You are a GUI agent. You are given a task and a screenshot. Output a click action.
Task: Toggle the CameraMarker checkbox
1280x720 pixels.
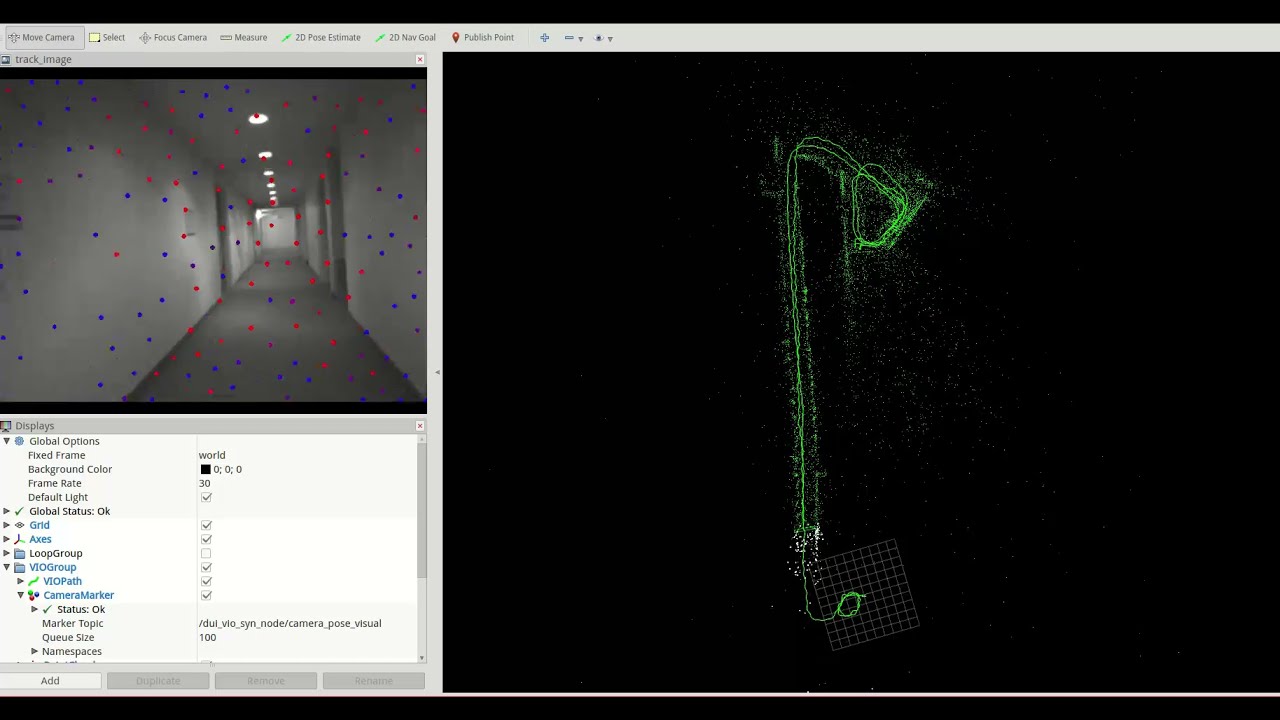coord(206,595)
